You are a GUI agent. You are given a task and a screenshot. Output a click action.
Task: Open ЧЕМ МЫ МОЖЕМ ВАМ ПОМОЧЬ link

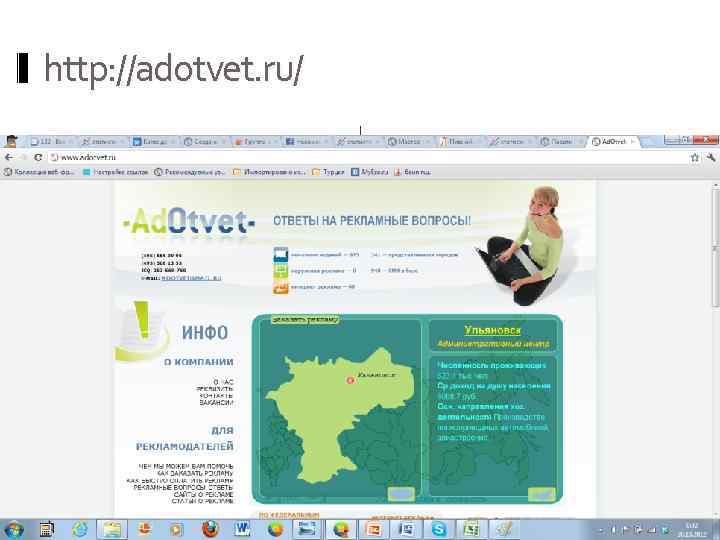click(x=186, y=466)
